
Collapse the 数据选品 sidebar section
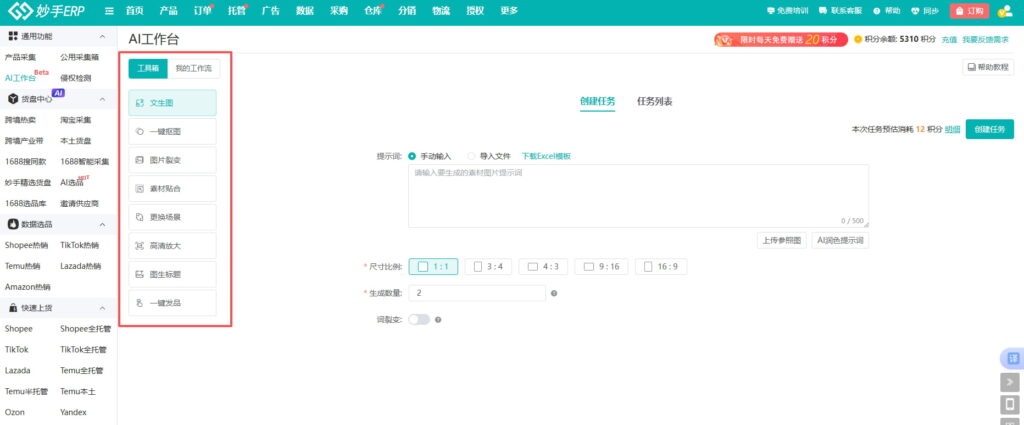(x=103, y=225)
